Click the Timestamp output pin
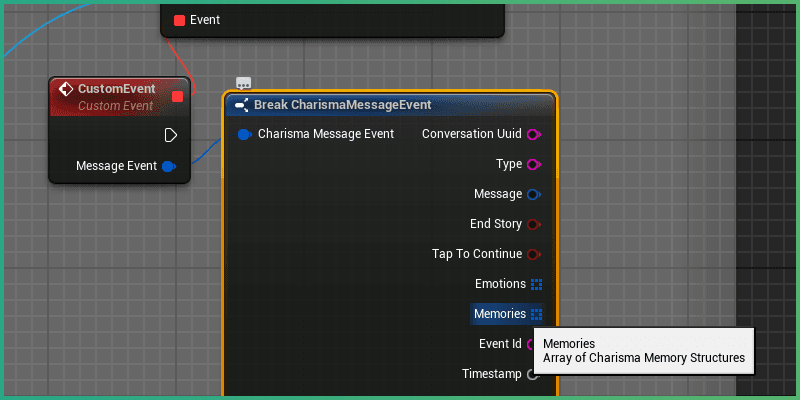Screen dimensions: 800x400 [533, 374]
